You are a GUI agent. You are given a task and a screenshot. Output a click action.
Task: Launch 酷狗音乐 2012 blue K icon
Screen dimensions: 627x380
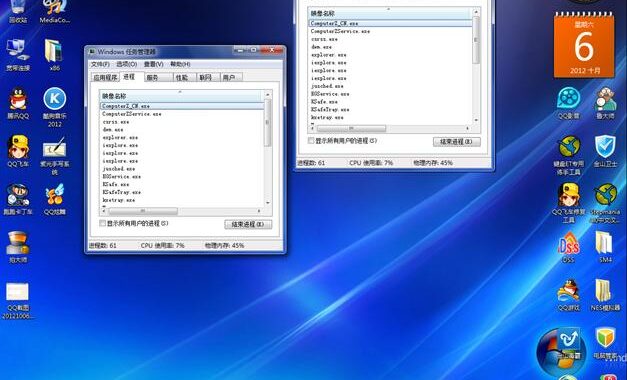(55, 106)
